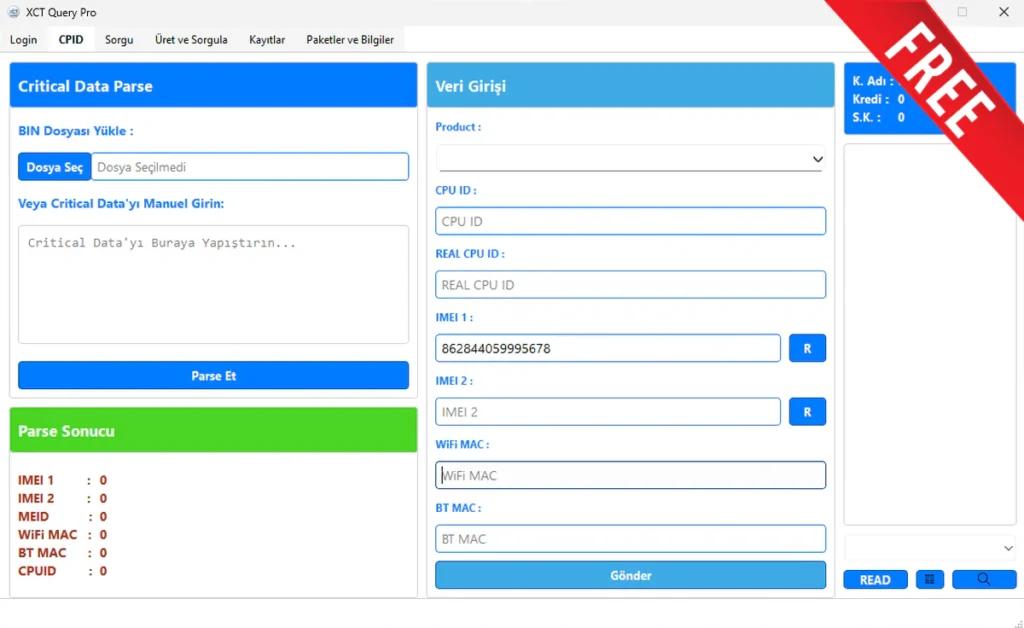Open the Sorgu tab
Image resolution: width=1024 pixels, height=628 pixels.
click(x=119, y=40)
